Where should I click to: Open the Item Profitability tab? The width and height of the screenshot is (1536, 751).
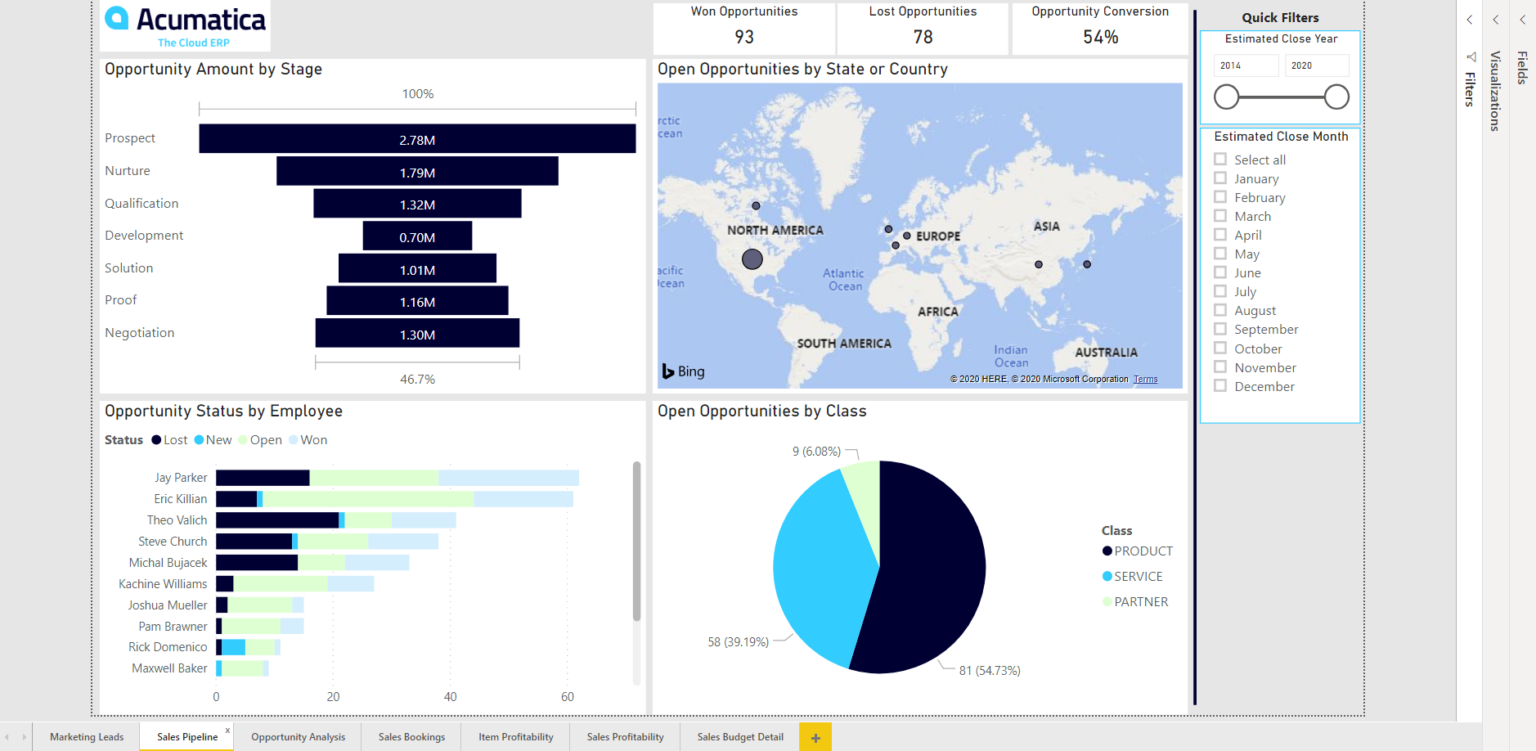pos(514,737)
